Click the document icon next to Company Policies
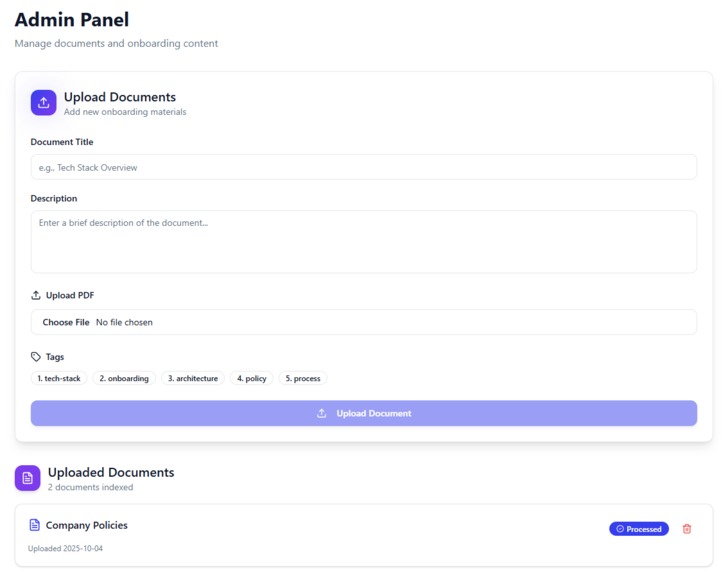The height and width of the screenshot is (573, 721). pos(34,525)
